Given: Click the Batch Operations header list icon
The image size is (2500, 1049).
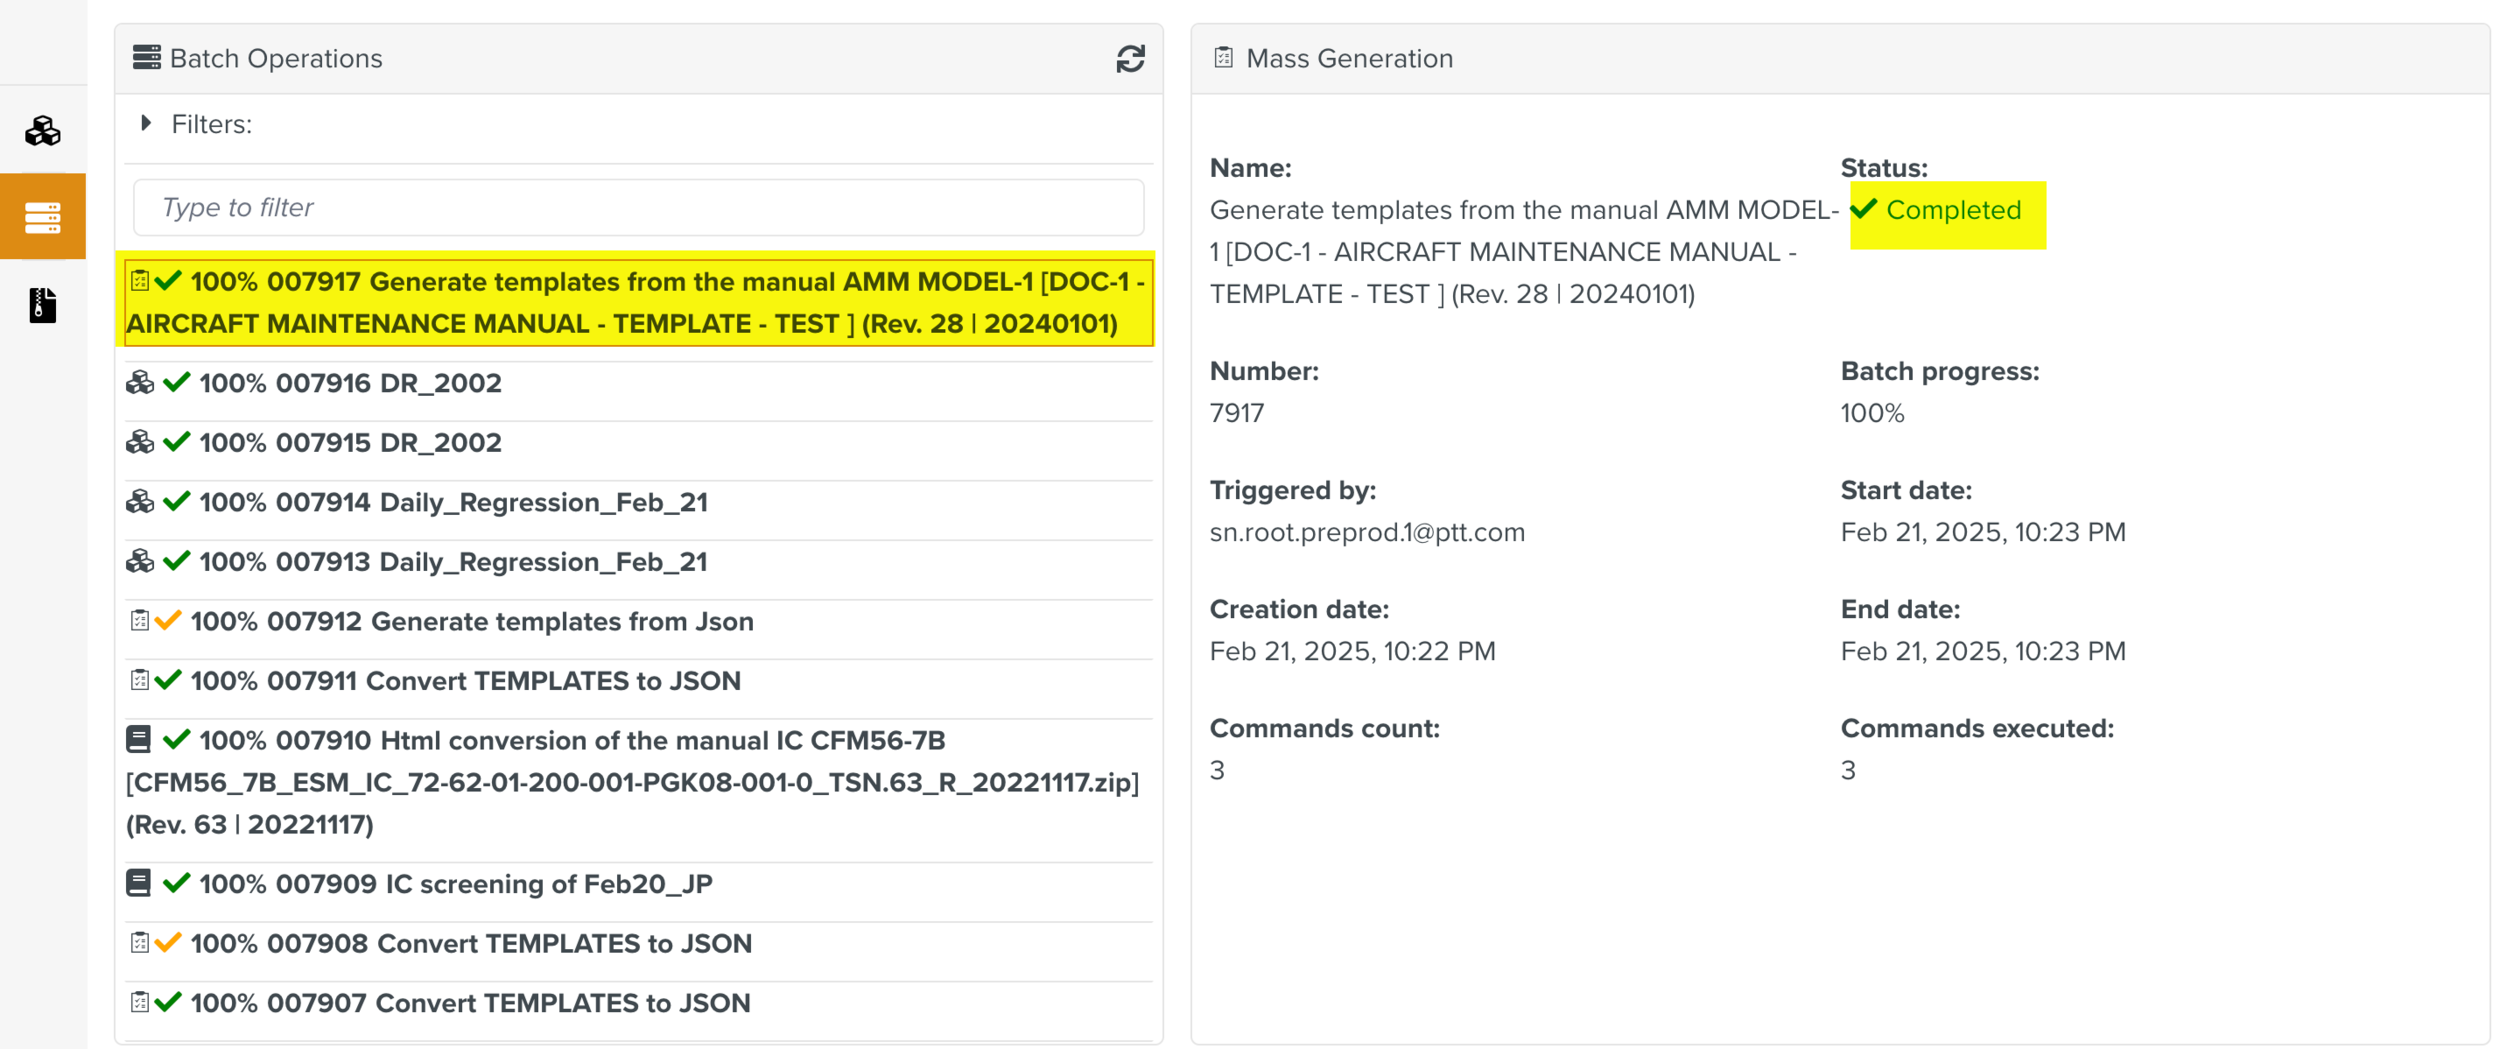Looking at the screenshot, I should click(x=146, y=58).
